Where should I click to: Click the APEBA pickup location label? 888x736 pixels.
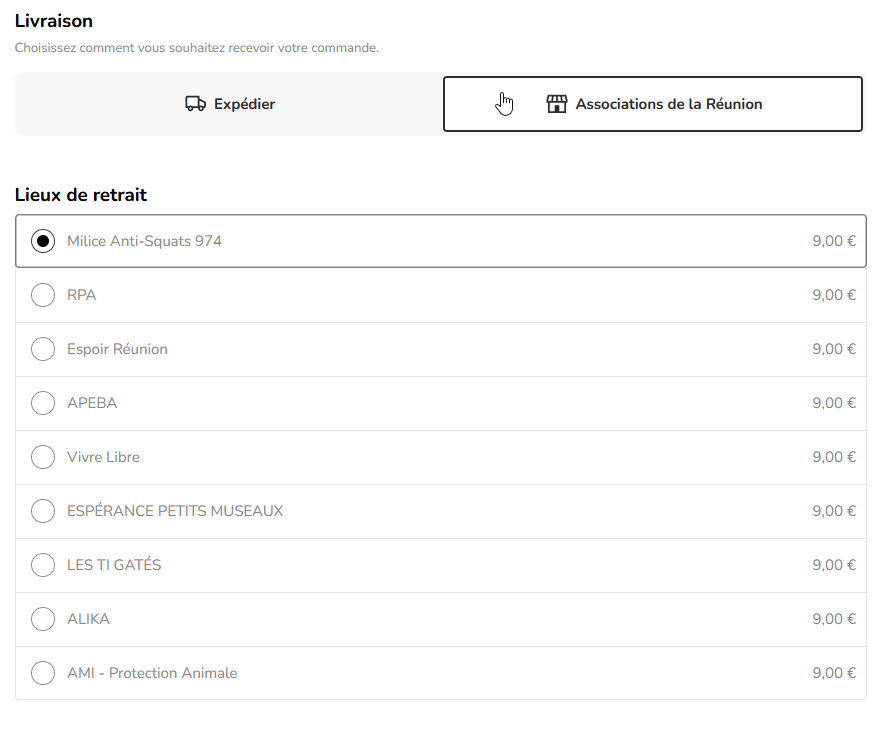pos(92,403)
